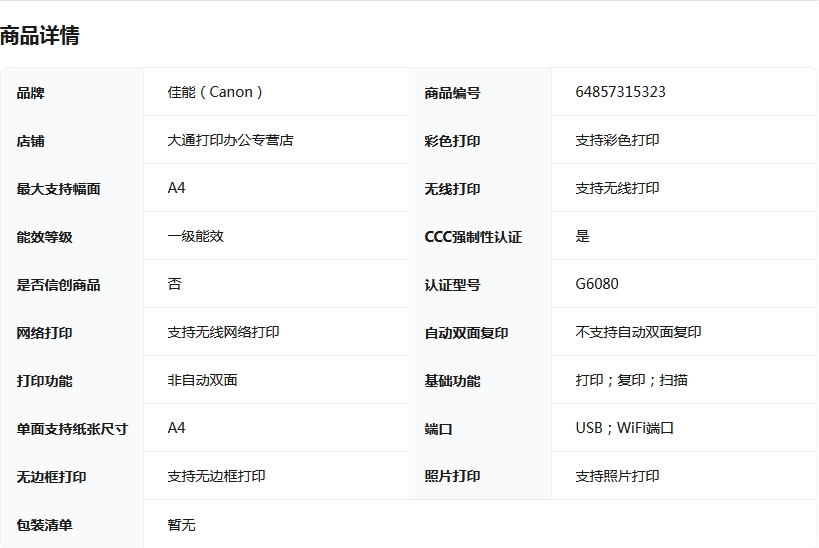Click the 打印；复印；扫描 value
This screenshot has width=819, height=548.
(x=631, y=380)
